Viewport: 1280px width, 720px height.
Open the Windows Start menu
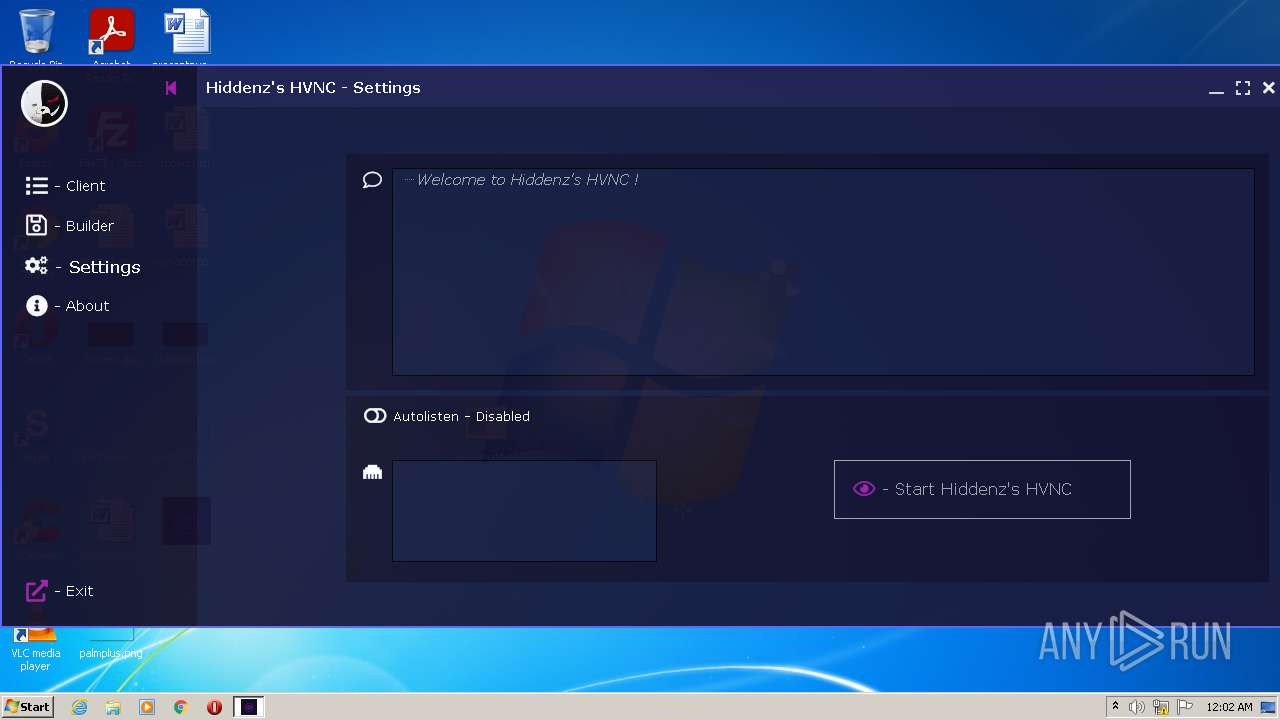pyautogui.click(x=27, y=707)
